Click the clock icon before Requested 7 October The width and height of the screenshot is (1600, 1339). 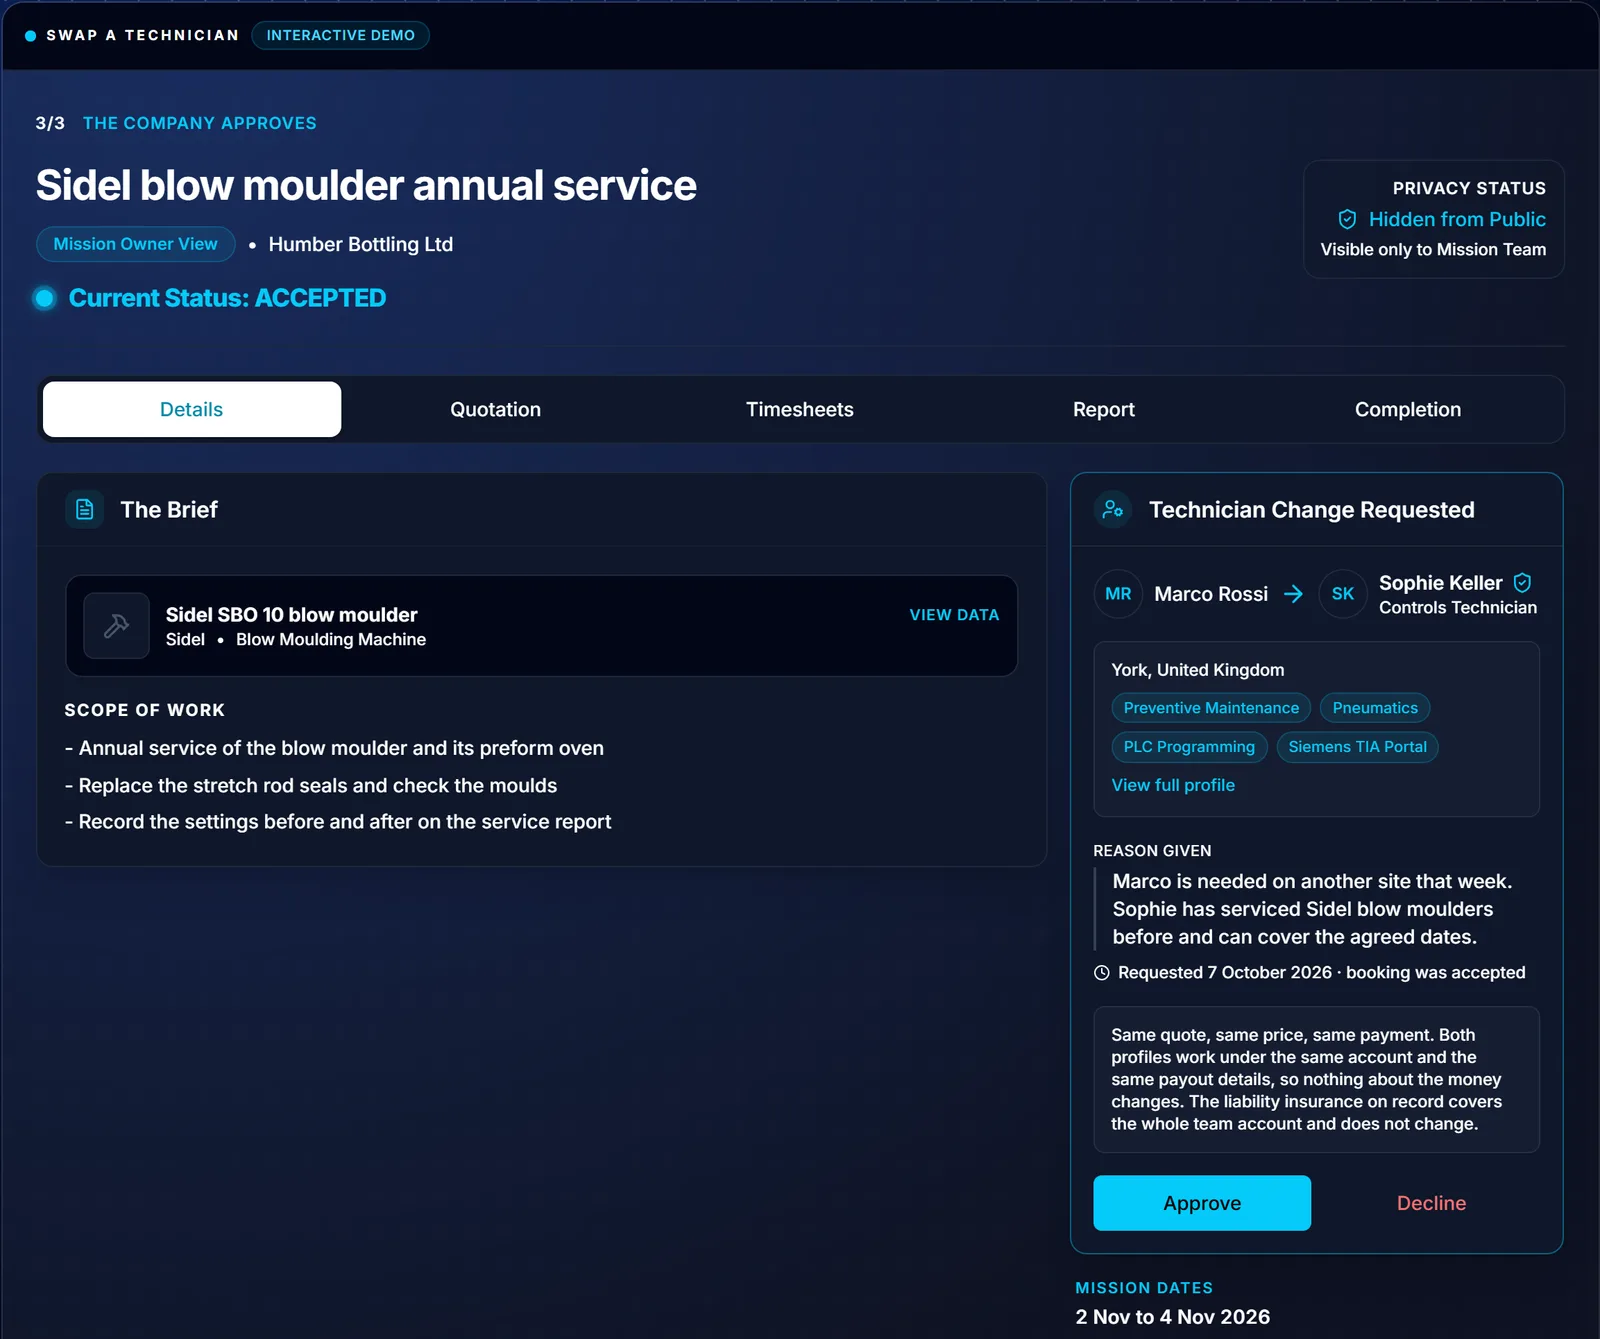(x=1102, y=972)
